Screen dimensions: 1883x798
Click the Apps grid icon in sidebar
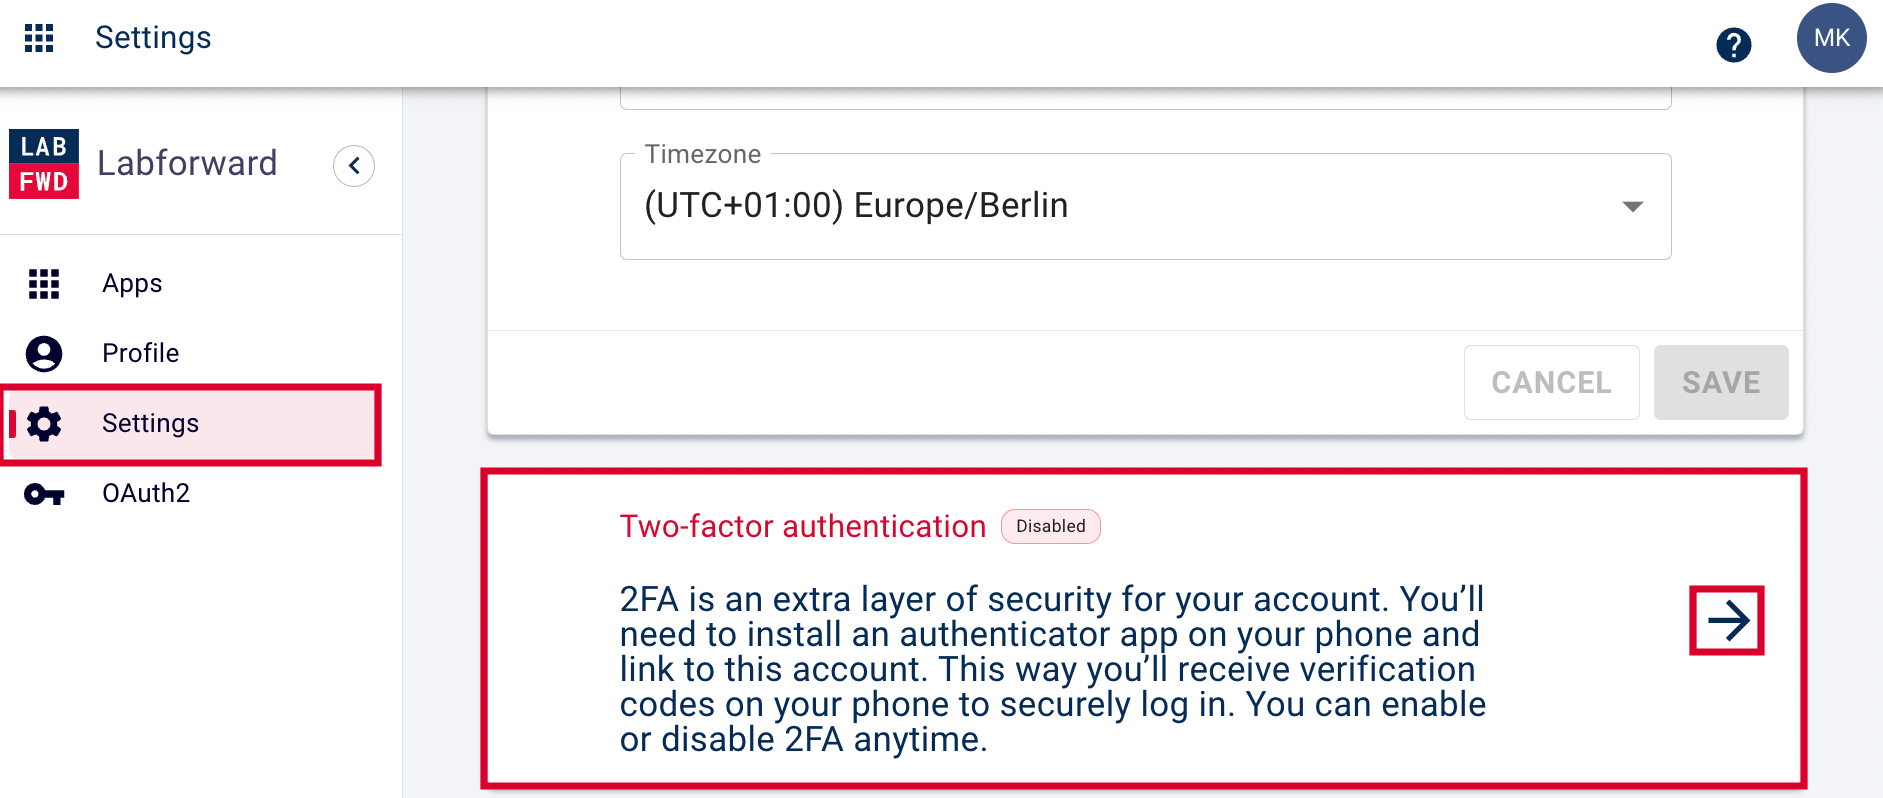[44, 284]
